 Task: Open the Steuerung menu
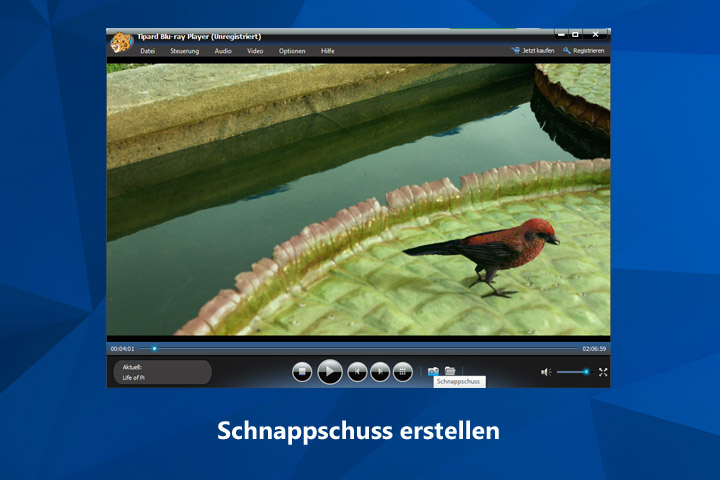185,51
